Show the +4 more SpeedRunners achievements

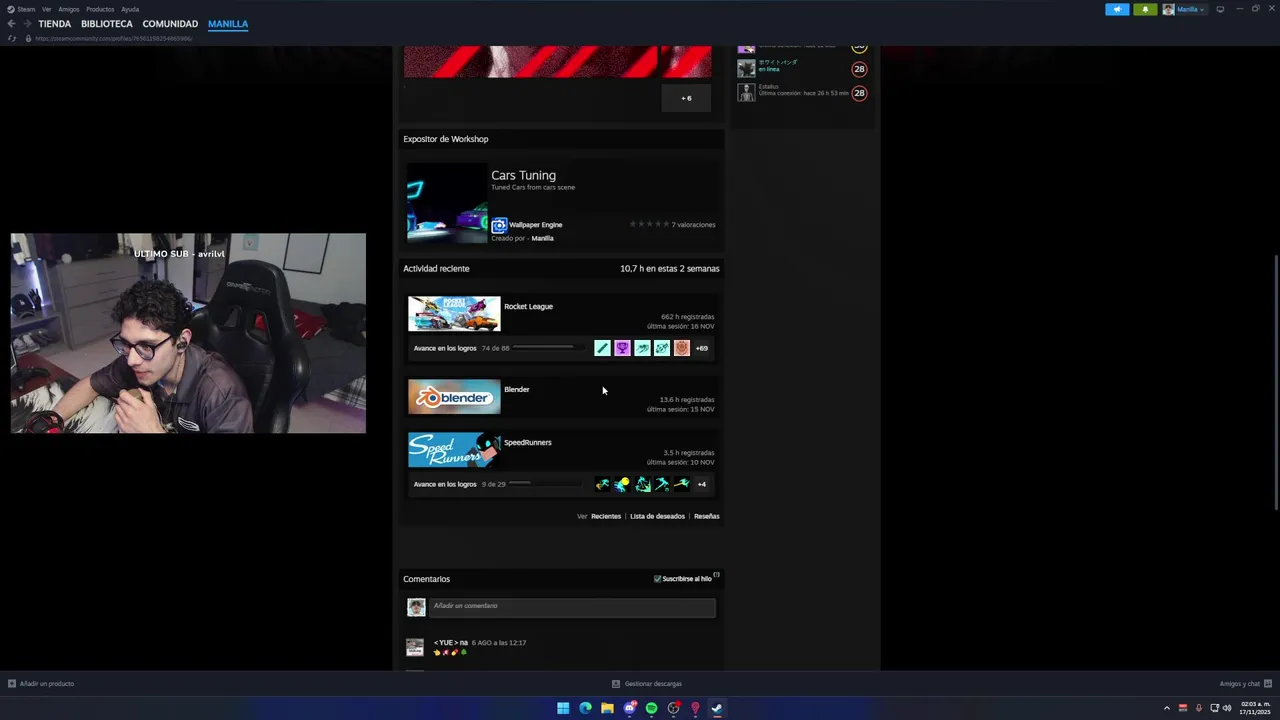pos(701,484)
